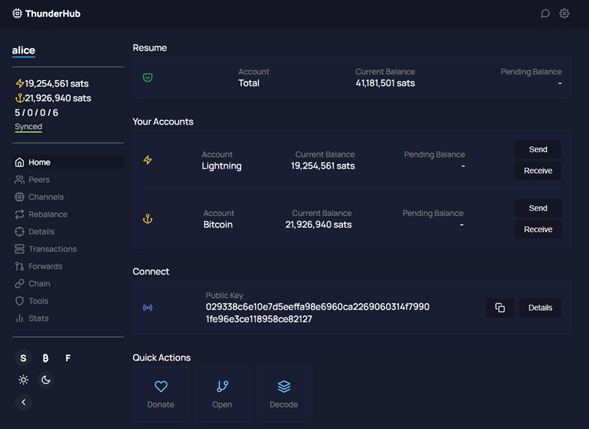The height and width of the screenshot is (429, 589).
Task: Click the heart icon on Donate card
Action: point(161,386)
